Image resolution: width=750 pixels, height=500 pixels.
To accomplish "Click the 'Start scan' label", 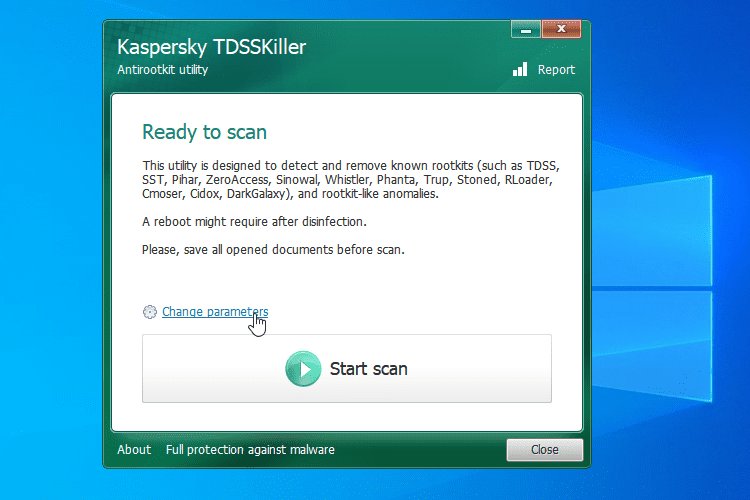I will point(368,369).
